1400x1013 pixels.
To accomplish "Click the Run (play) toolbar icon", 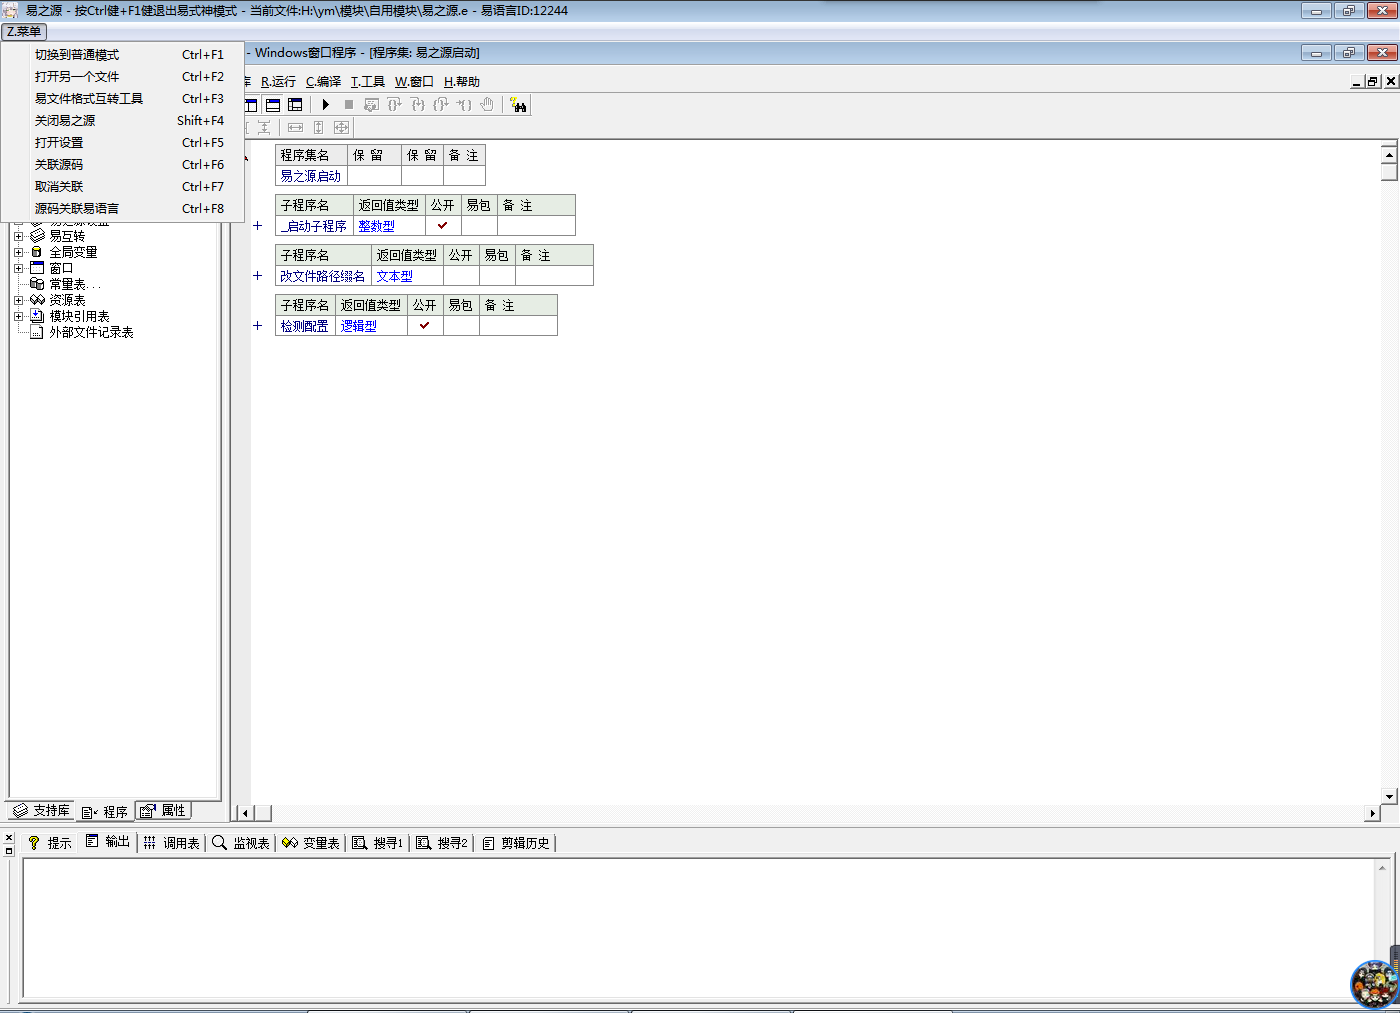I will pos(325,104).
